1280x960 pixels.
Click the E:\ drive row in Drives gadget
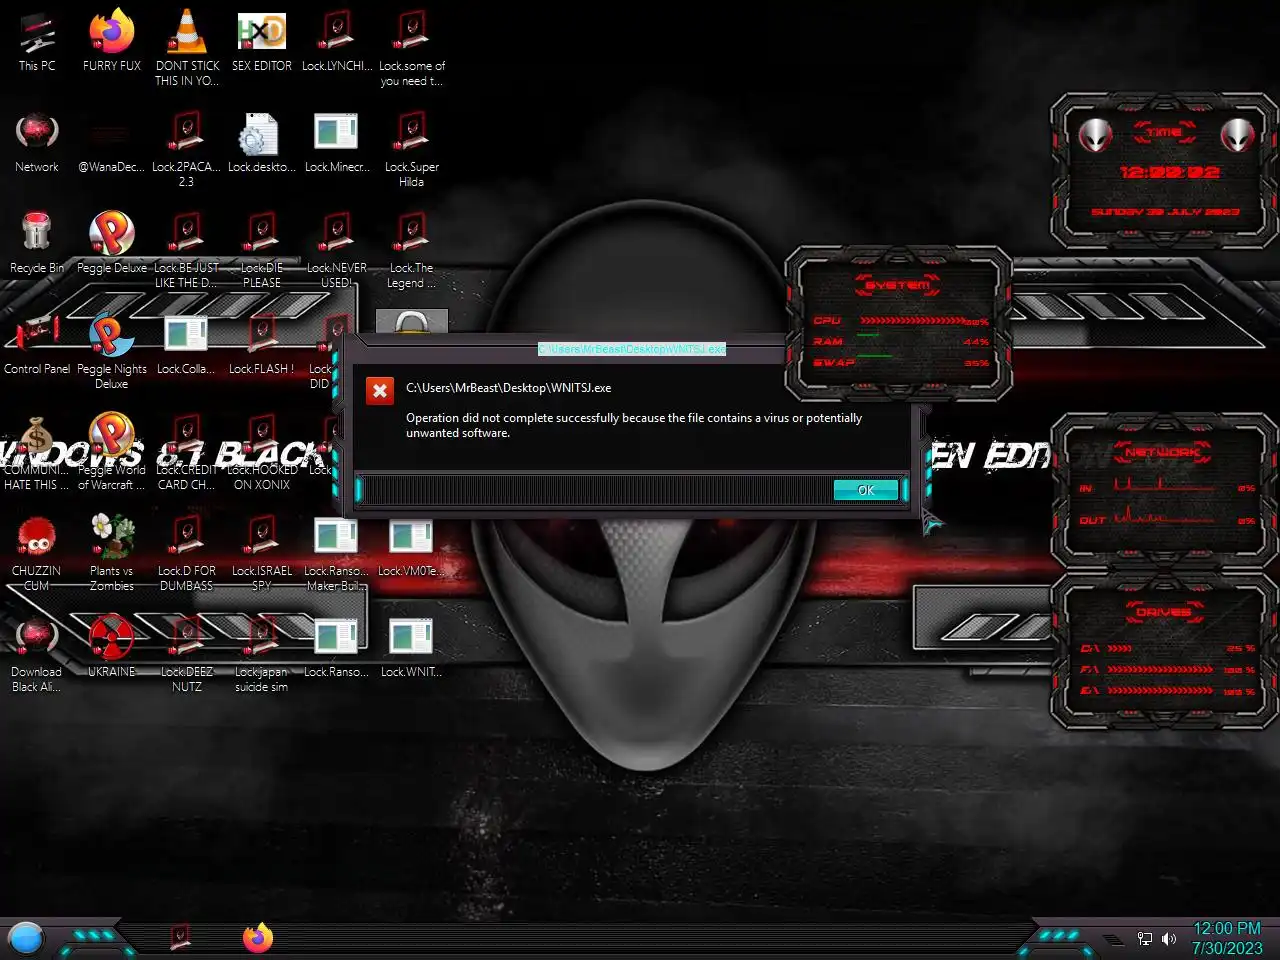tap(1168, 690)
